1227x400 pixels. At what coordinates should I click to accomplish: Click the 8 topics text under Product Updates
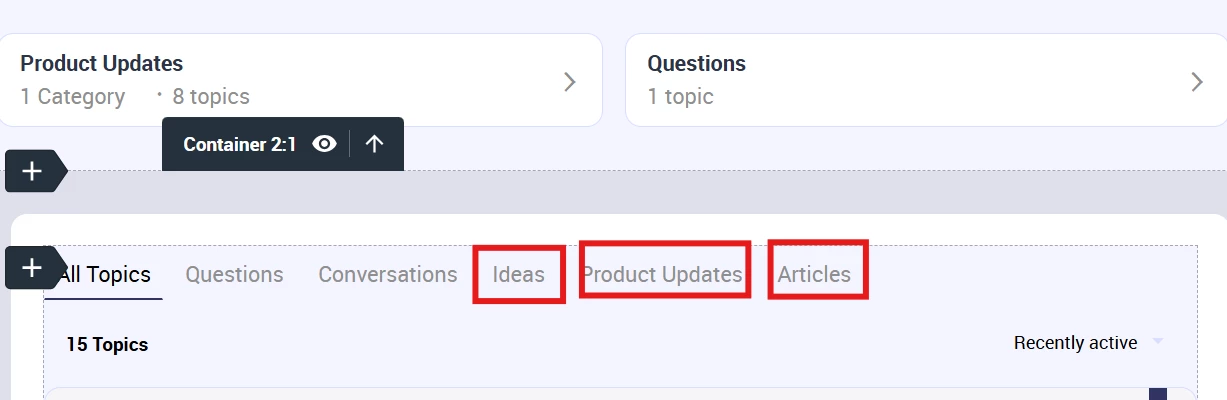pyautogui.click(x=210, y=97)
